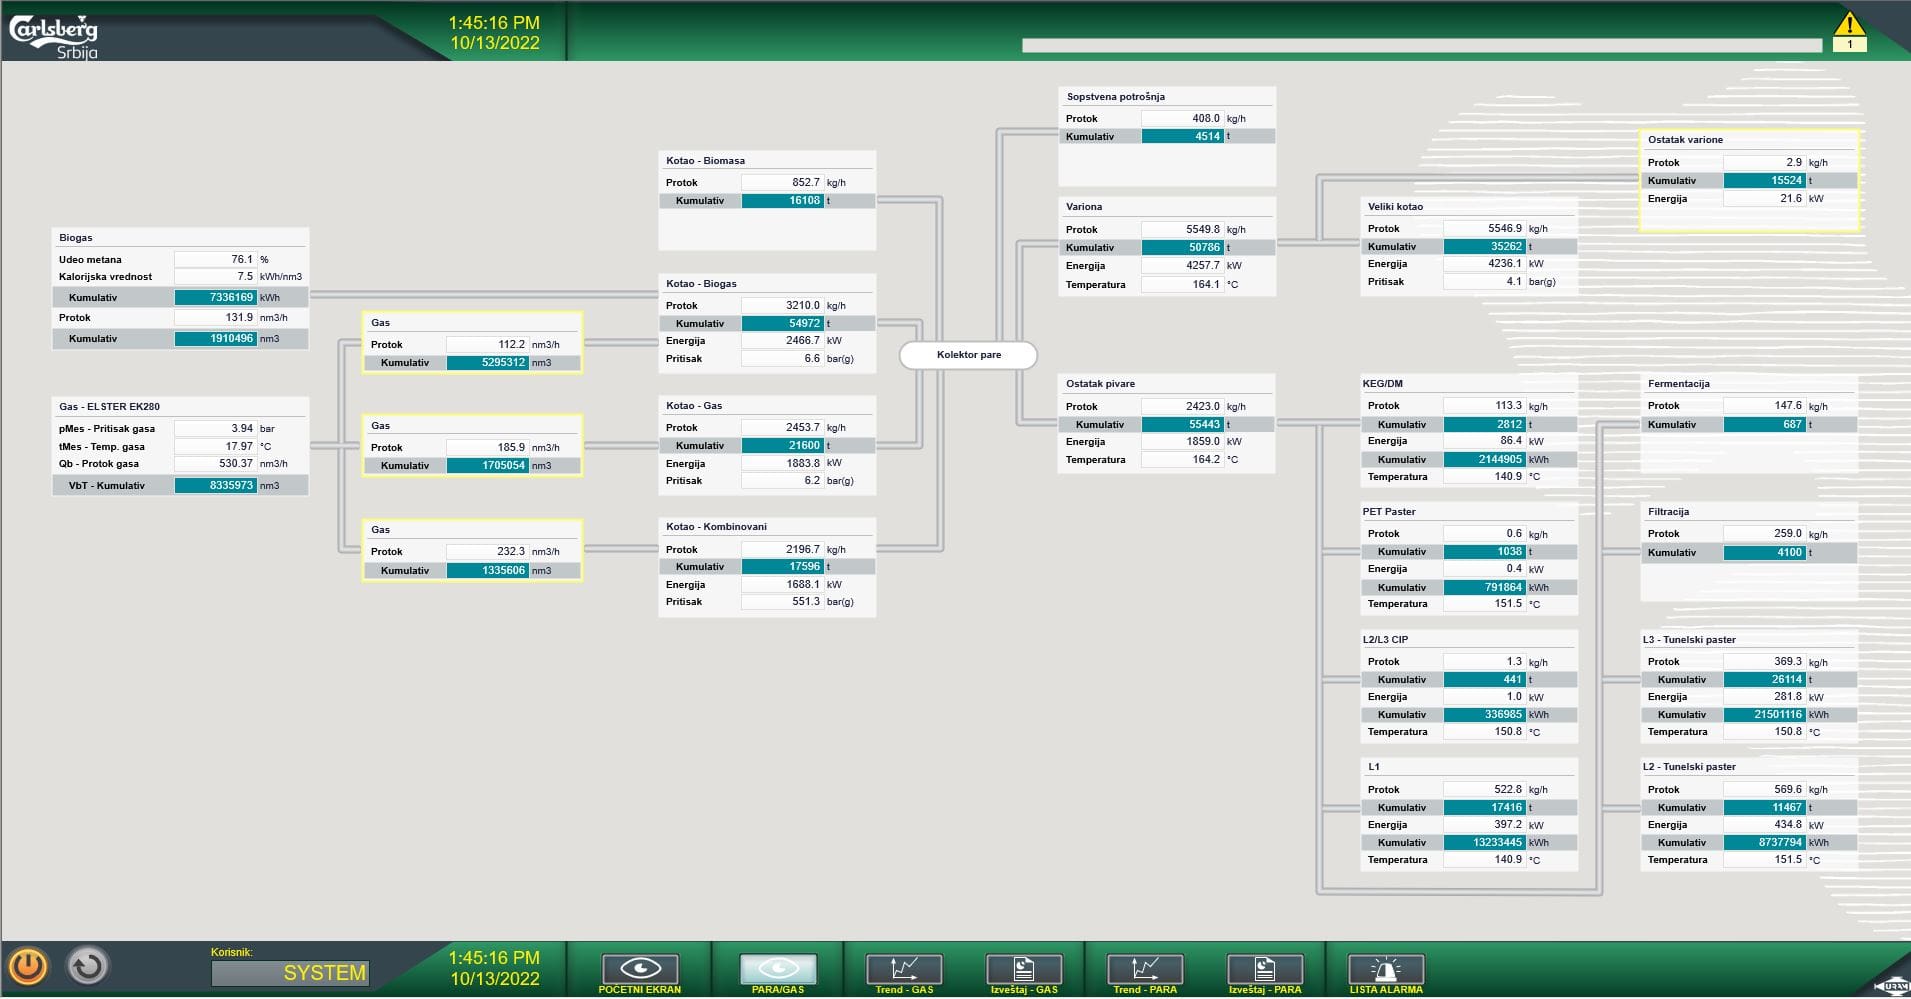Click the Trend - PARA text label
Image resolution: width=1911 pixels, height=999 pixels.
(x=1144, y=990)
